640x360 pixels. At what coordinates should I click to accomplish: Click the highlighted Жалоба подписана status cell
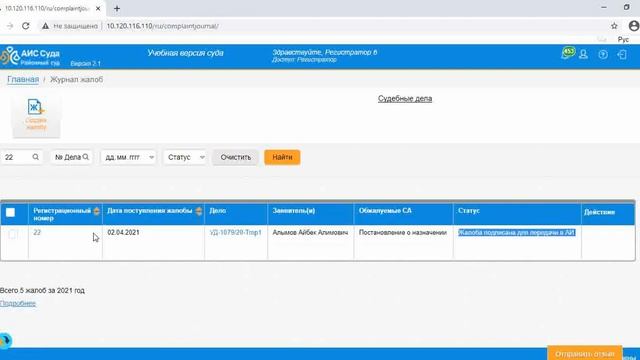point(517,232)
